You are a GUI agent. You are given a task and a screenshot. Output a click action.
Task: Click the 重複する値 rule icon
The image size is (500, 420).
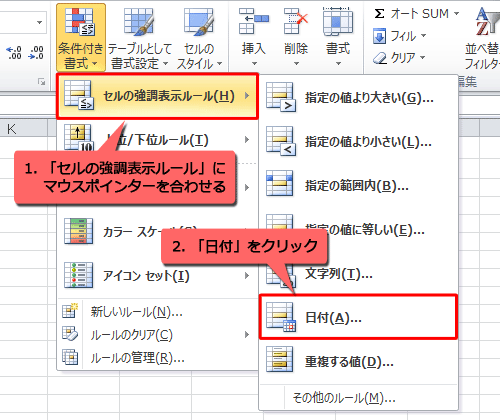(x=279, y=359)
